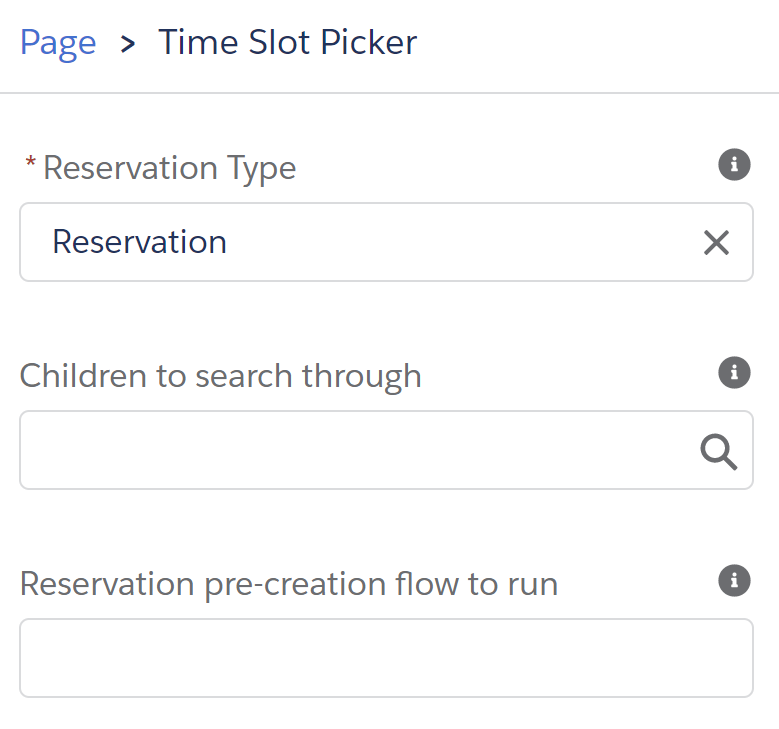Image resolution: width=779 pixels, height=729 pixels.
Task: Click the Reservation pre-creation flow text box
Action: point(386,658)
